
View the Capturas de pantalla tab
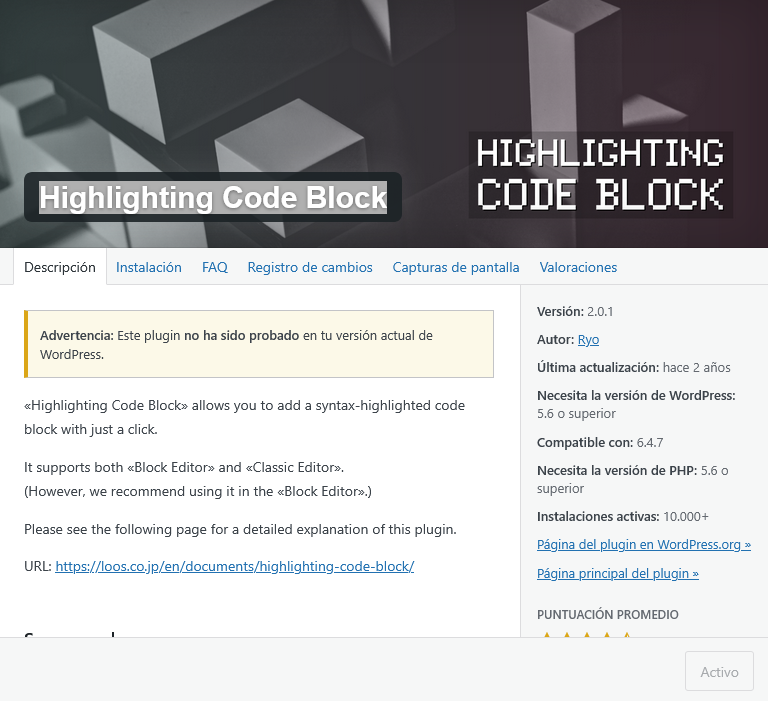click(x=456, y=267)
